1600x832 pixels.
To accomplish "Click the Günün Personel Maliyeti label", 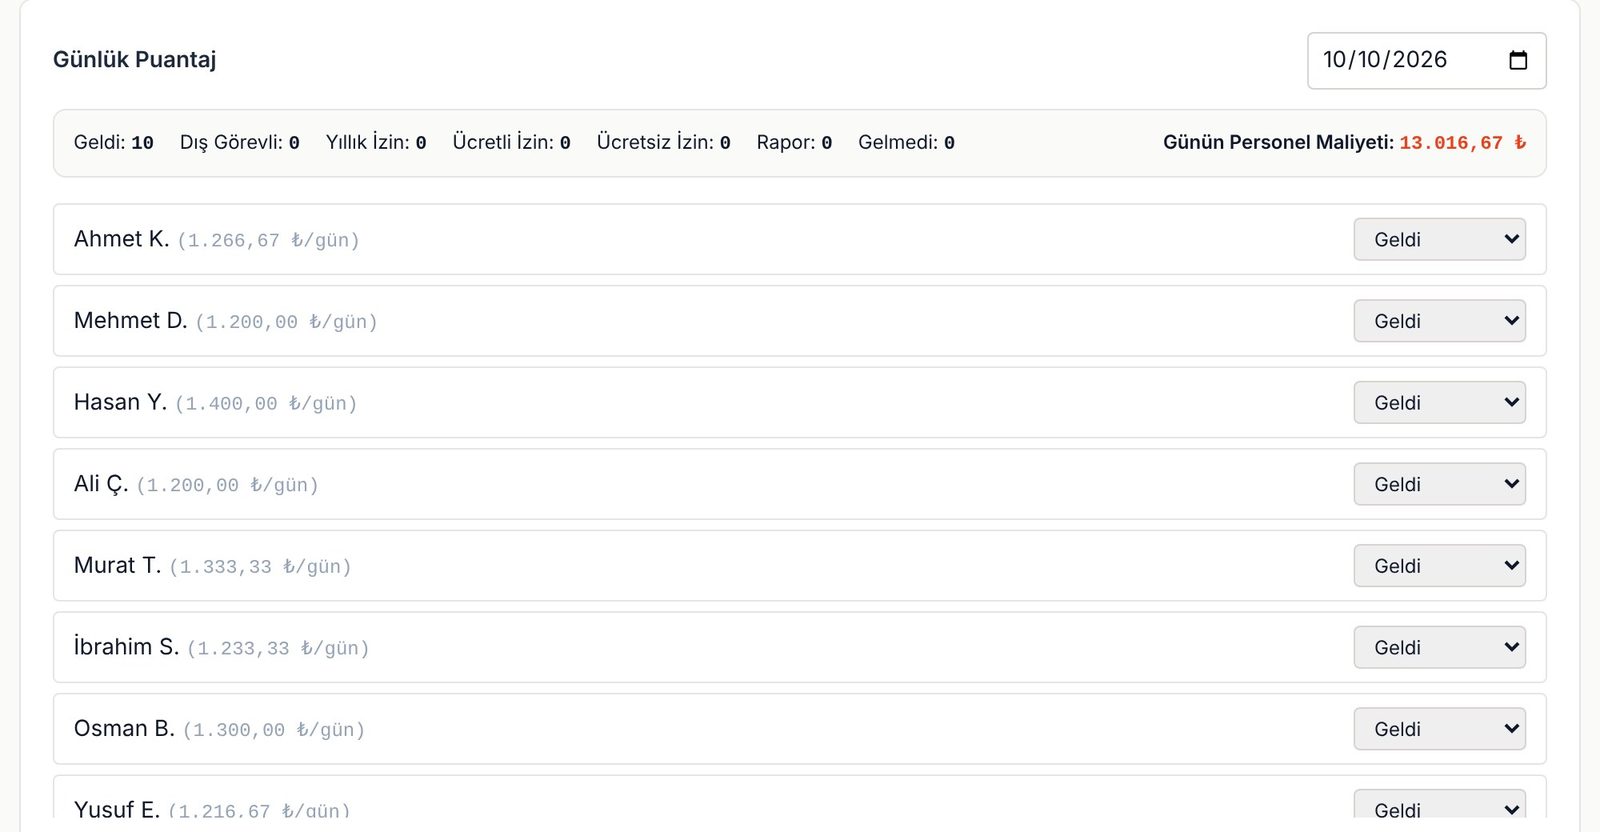I will point(1278,143).
